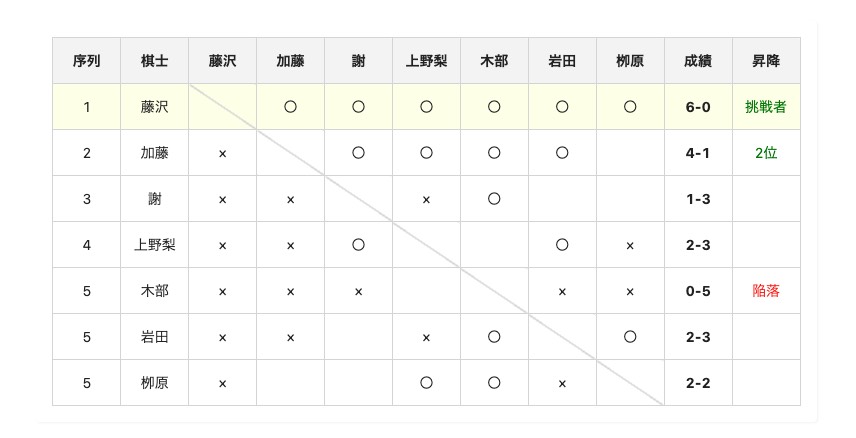Screen dimensions: 856x438
Task: Click the cross in 木部's row under 謝
Action: click(358, 291)
